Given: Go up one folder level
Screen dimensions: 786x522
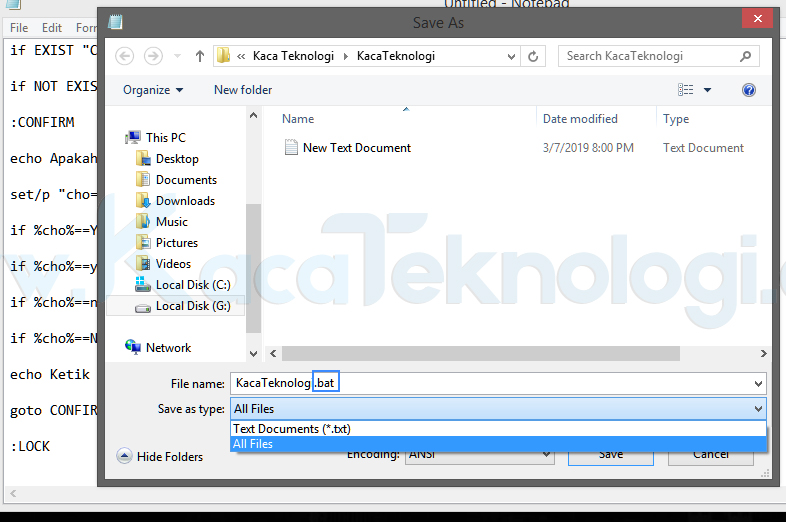Looking at the screenshot, I should tap(200, 56).
